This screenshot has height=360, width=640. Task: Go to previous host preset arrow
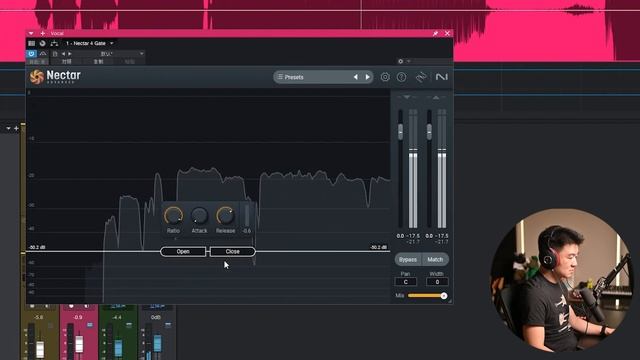pos(63,53)
